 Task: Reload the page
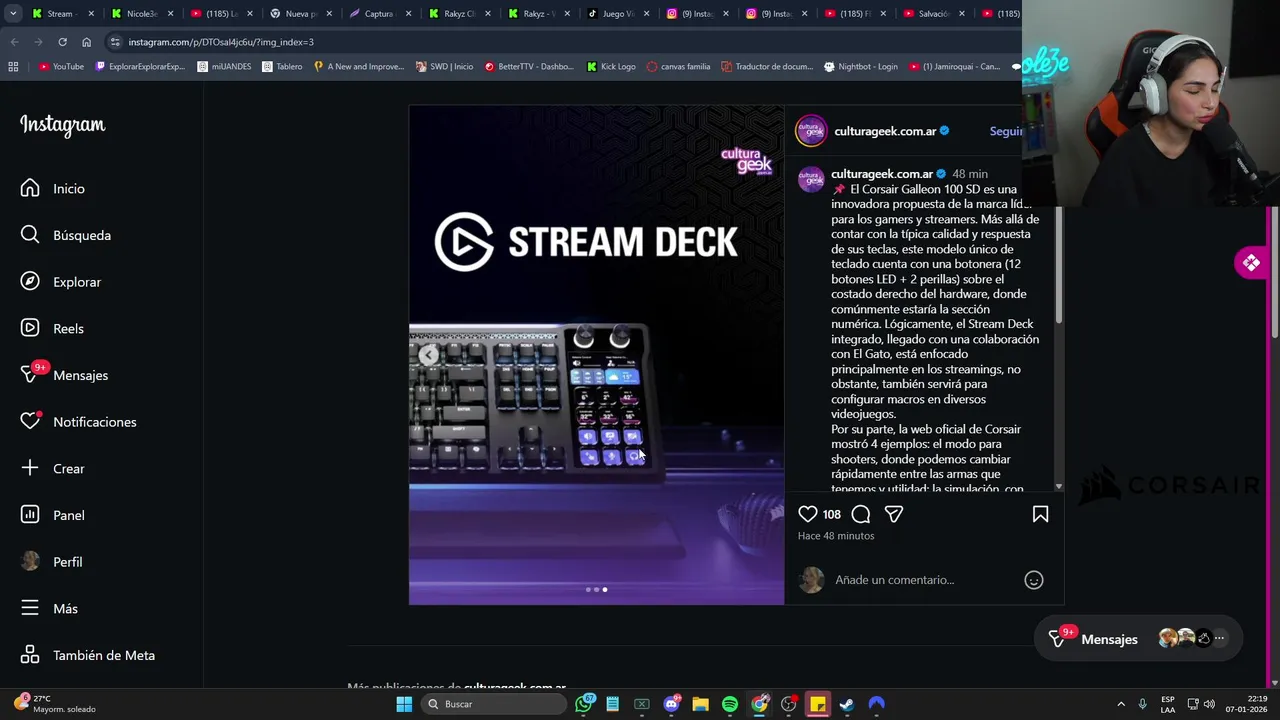click(62, 42)
